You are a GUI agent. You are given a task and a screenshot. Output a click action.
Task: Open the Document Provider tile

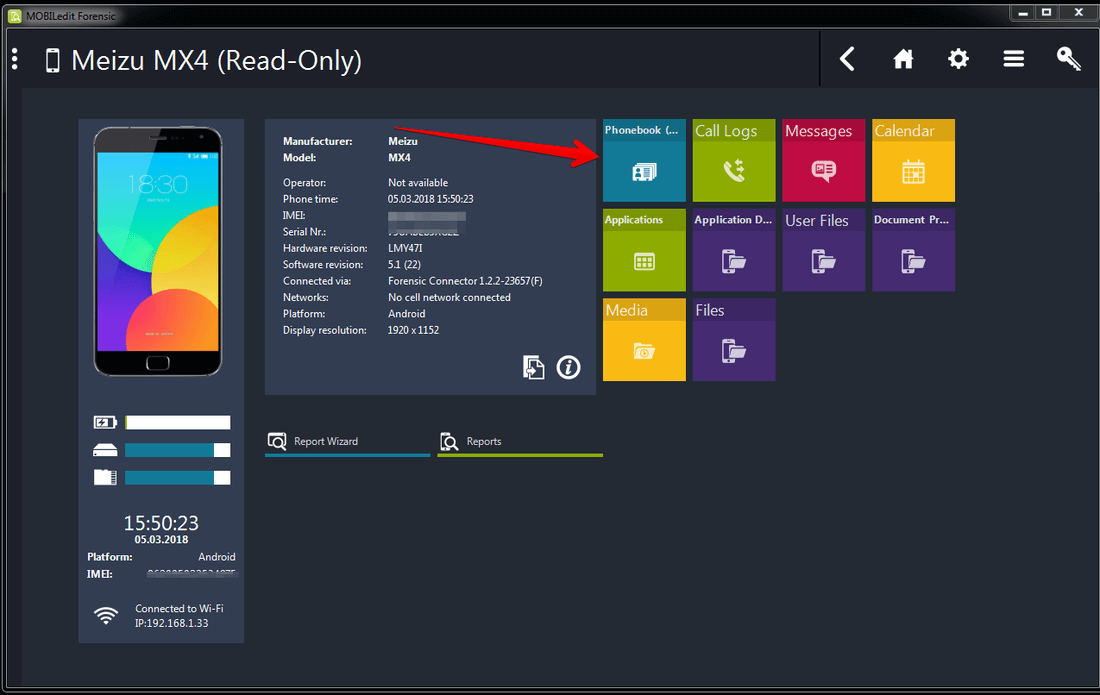tap(913, 251)
